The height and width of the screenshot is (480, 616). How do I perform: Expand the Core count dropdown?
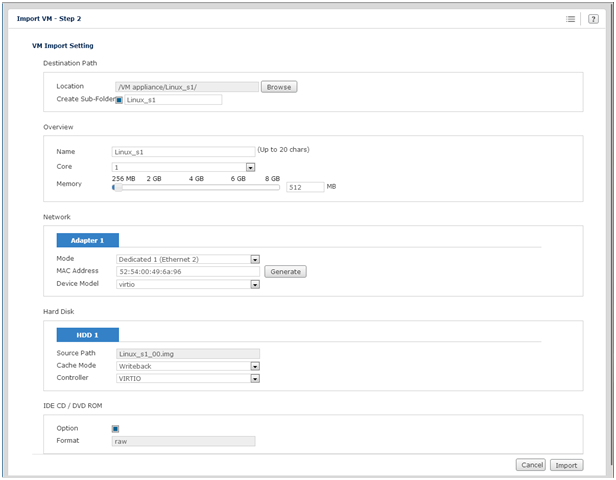(250, 167)
